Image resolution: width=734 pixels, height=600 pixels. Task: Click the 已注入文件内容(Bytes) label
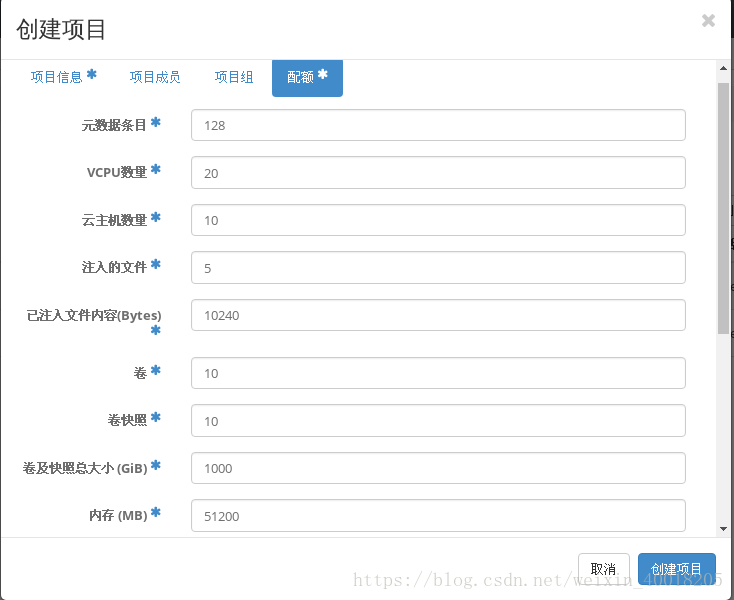coord(94,315)
